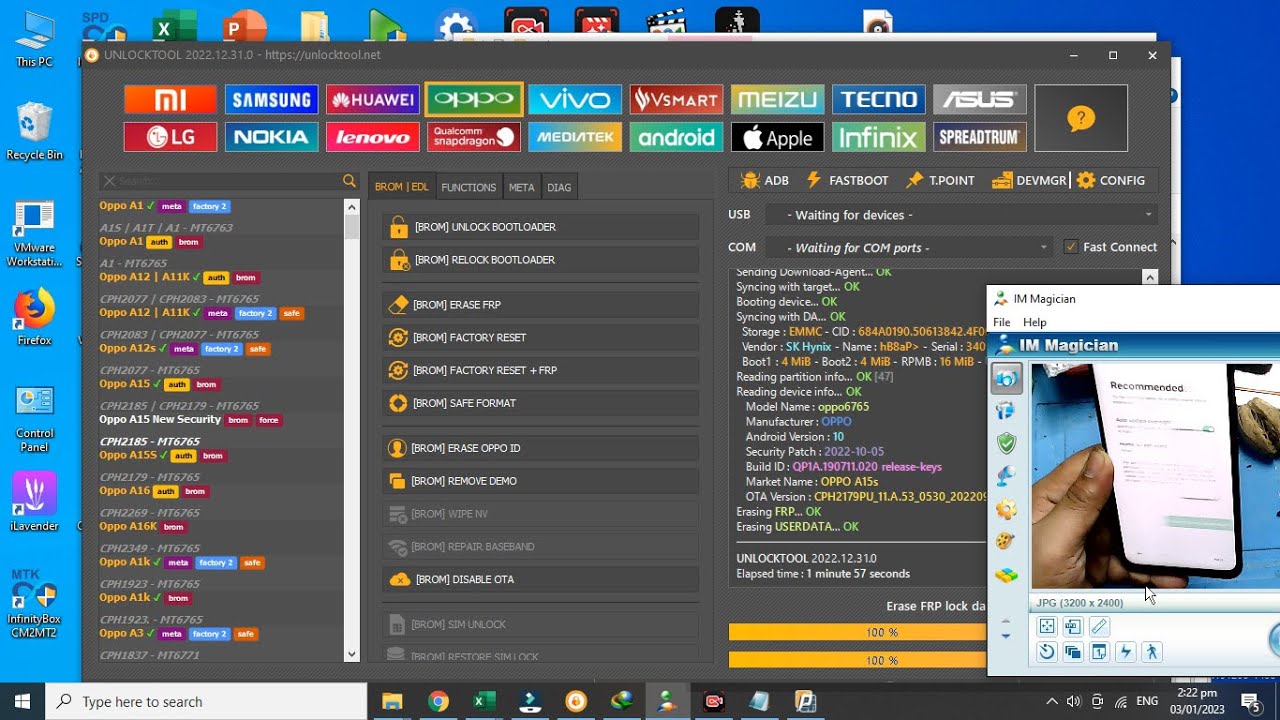Open the T.POINT tool tab
This screenshot has width=1280, height=720.
[940, 180]
